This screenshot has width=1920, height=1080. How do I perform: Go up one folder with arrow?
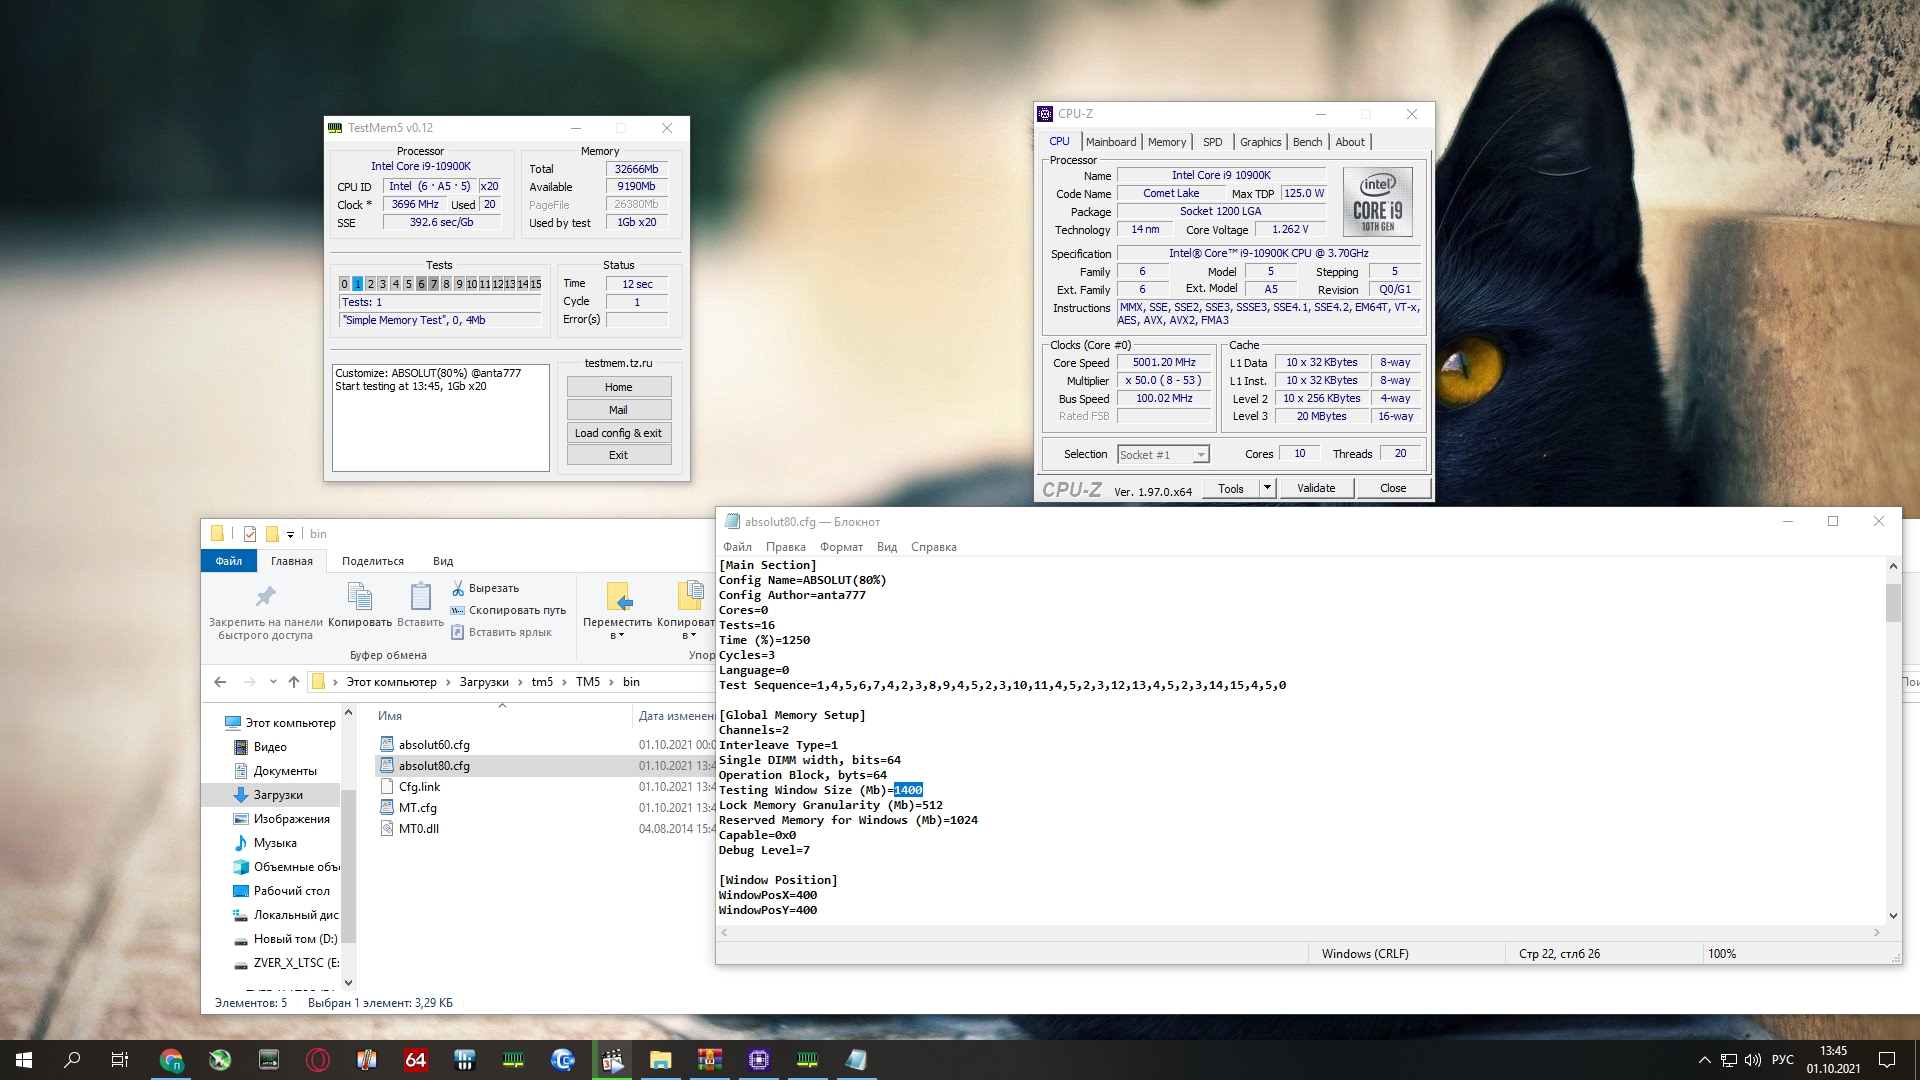point(293,682)
